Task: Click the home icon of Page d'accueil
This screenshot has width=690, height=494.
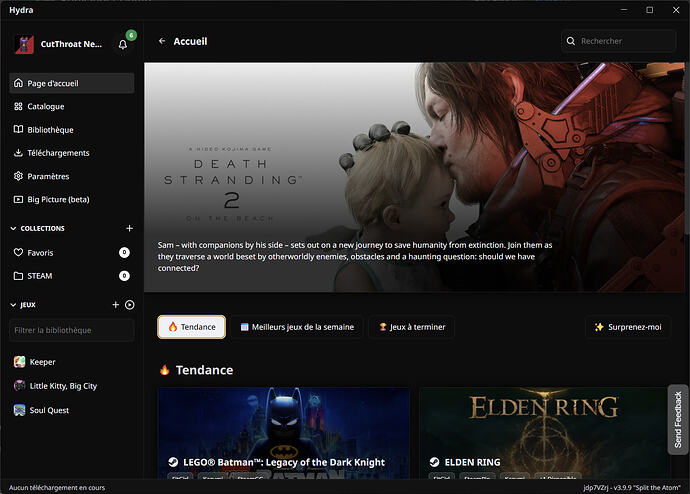Action: tap(18, 83)
